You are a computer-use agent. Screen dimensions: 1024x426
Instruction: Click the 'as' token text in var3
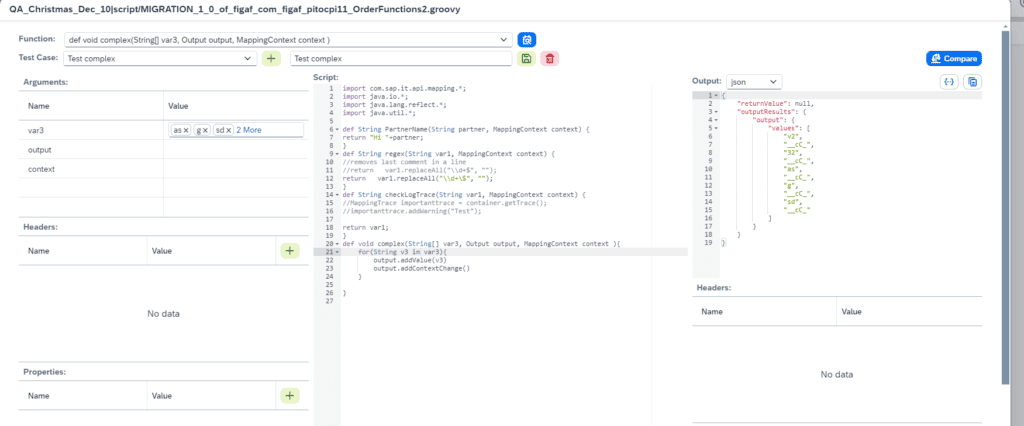pos(176,130)
